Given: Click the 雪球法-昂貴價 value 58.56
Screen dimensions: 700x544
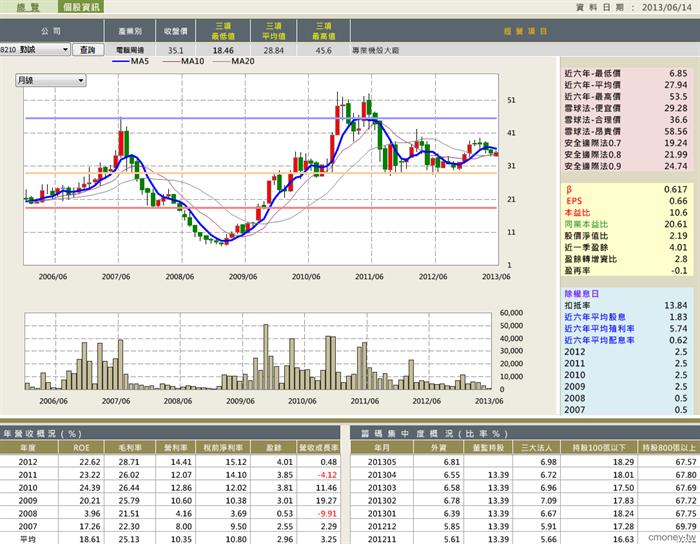Looking at the screenshot, I should pos(676,131).
